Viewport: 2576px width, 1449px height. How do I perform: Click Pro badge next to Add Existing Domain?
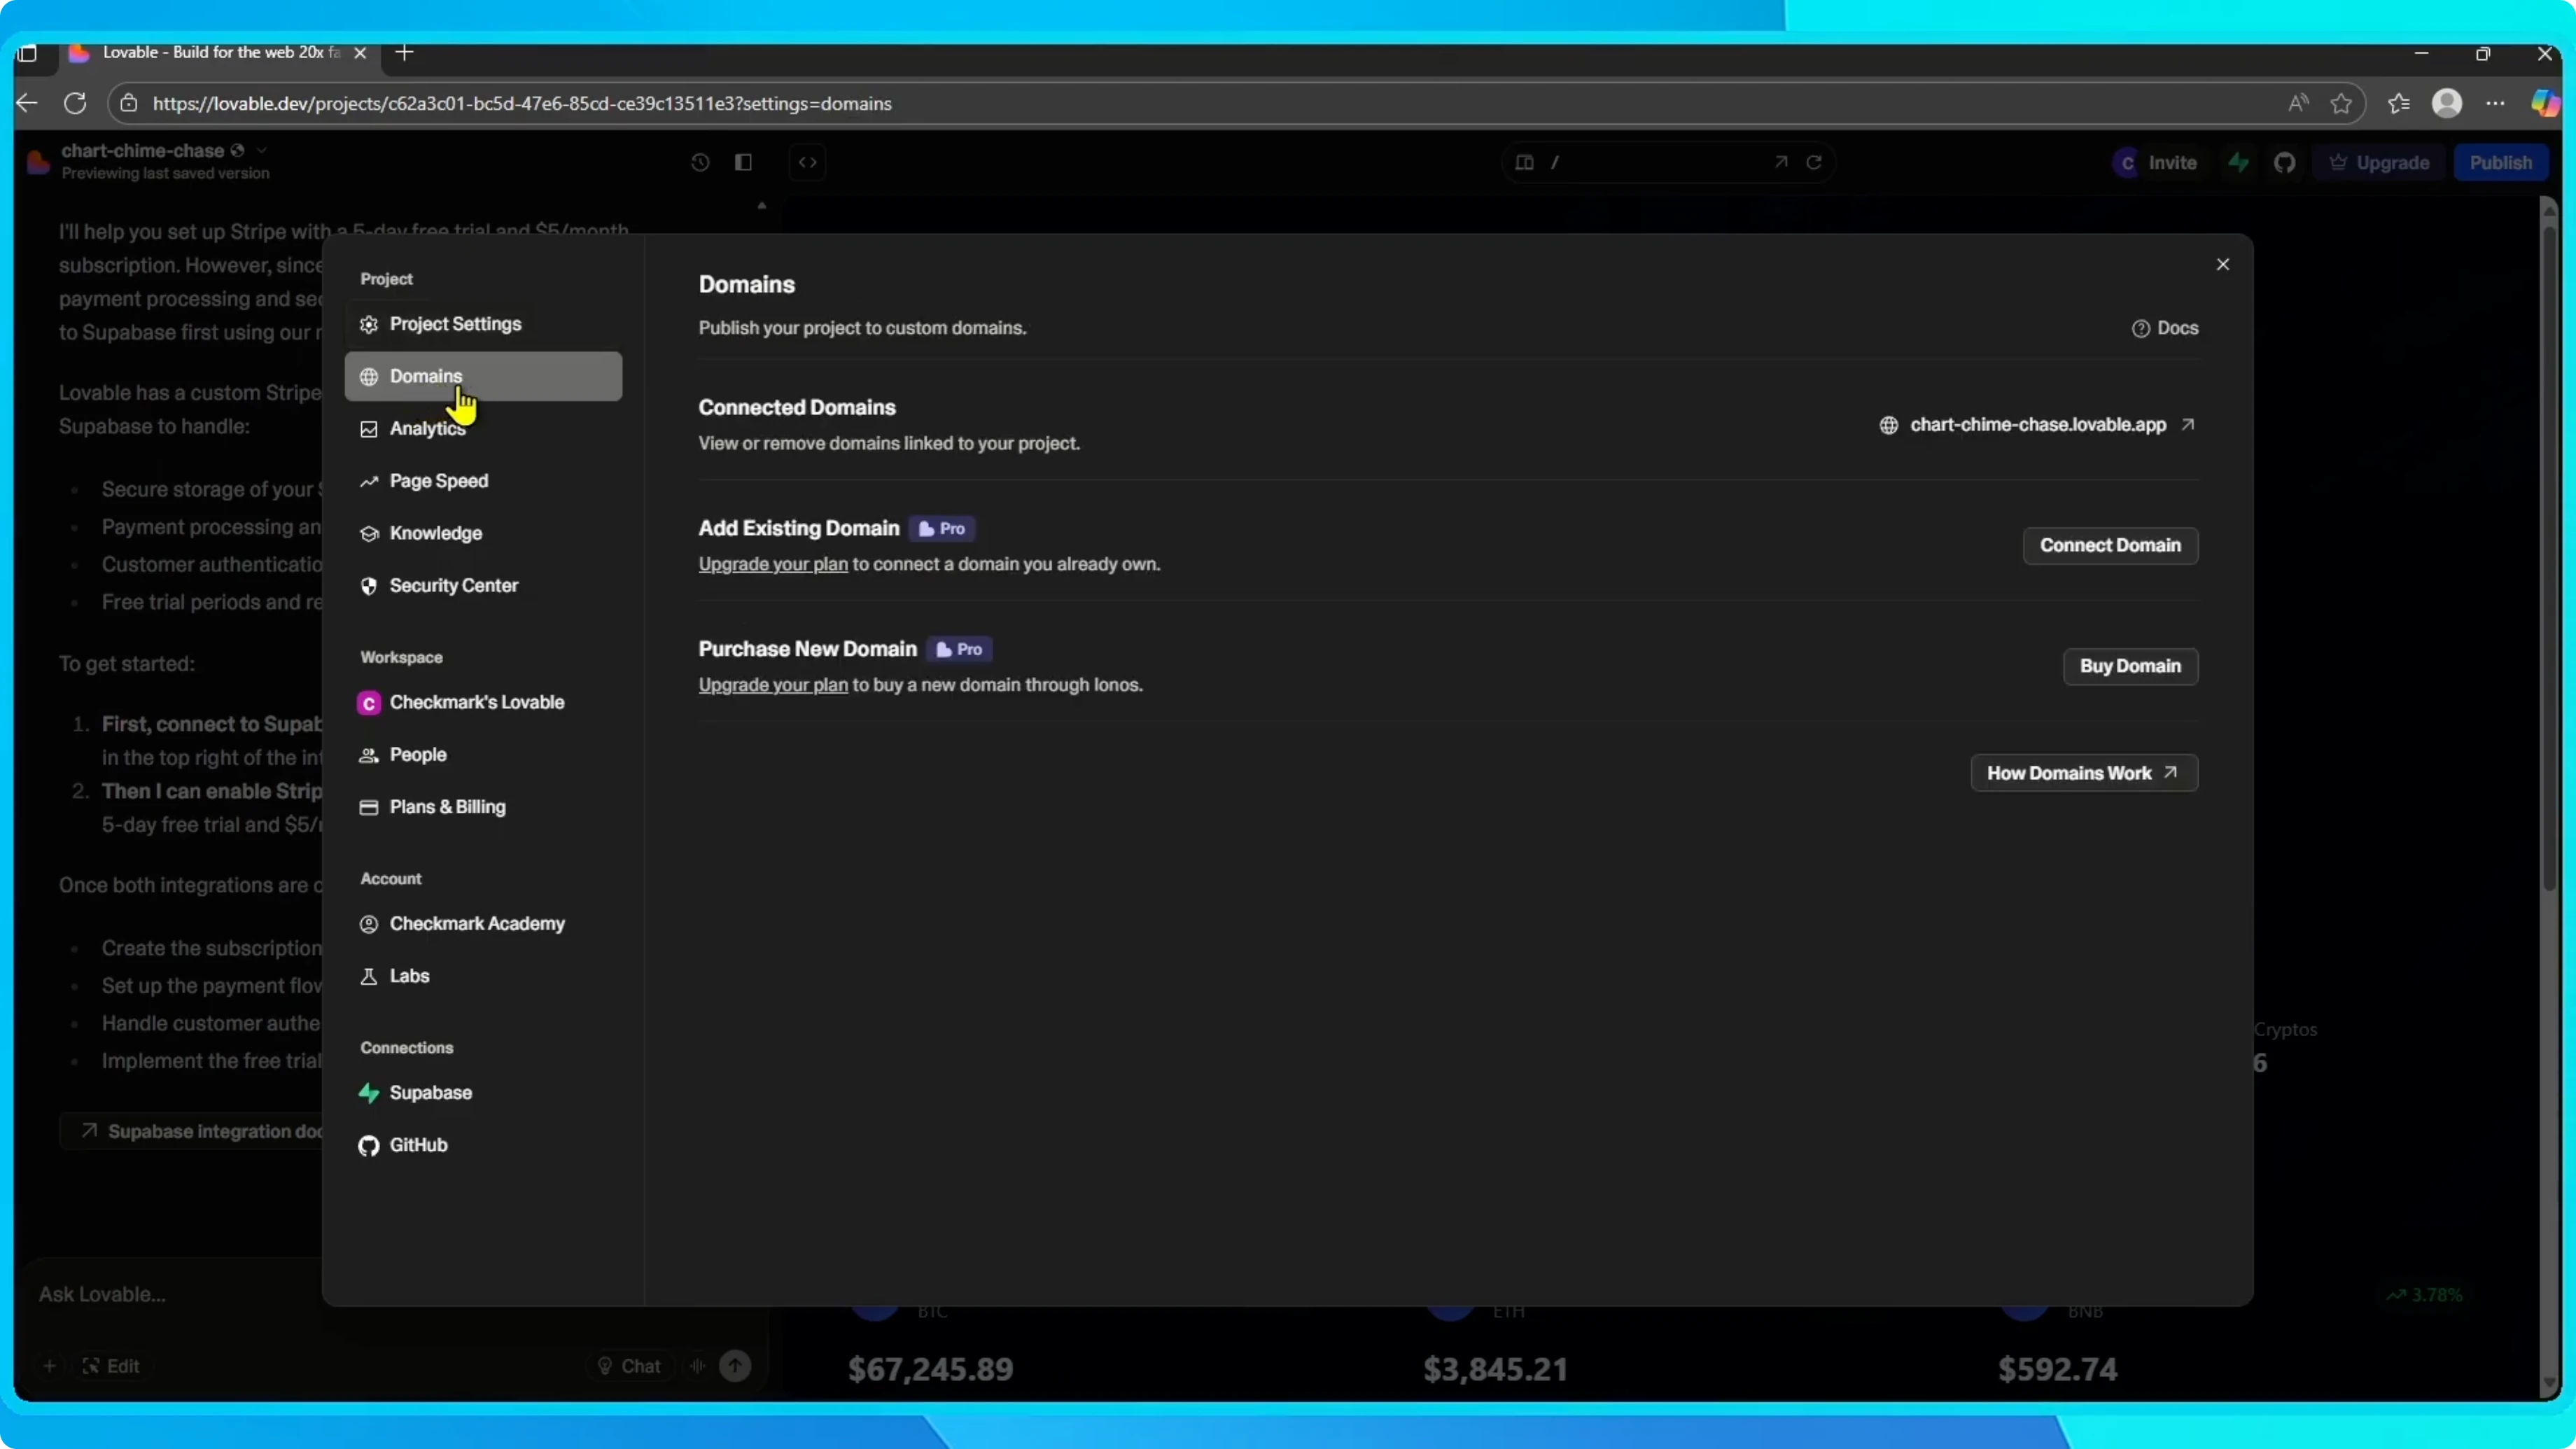[x=942, y=528]
